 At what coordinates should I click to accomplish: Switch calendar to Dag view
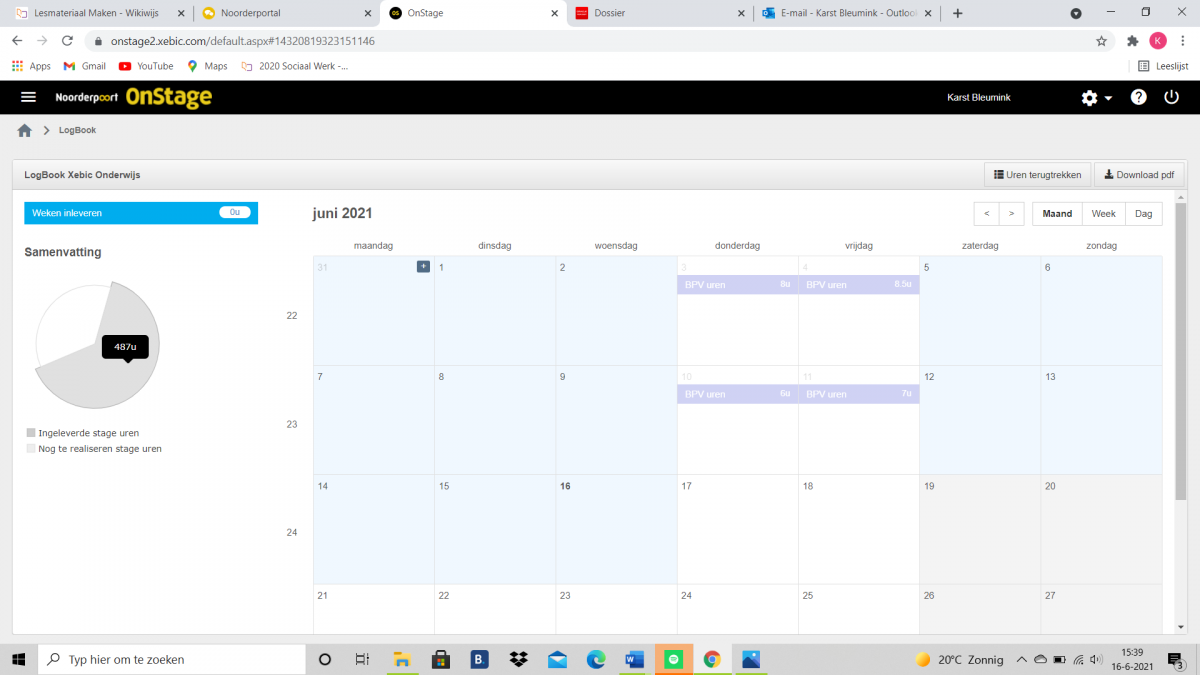1143,214
